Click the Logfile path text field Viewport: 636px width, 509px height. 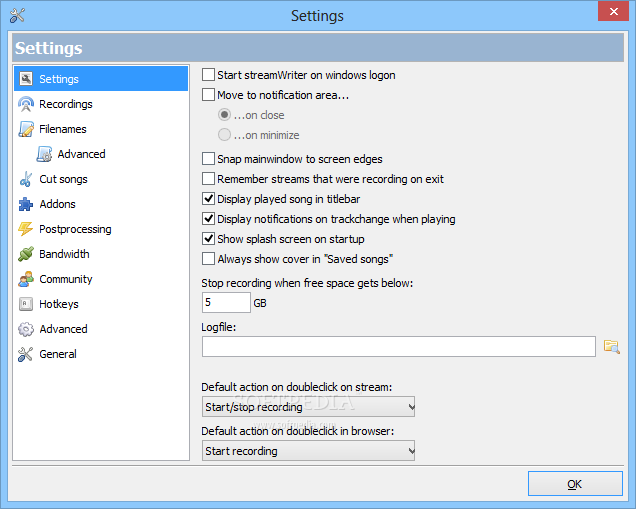coord(399,346)
